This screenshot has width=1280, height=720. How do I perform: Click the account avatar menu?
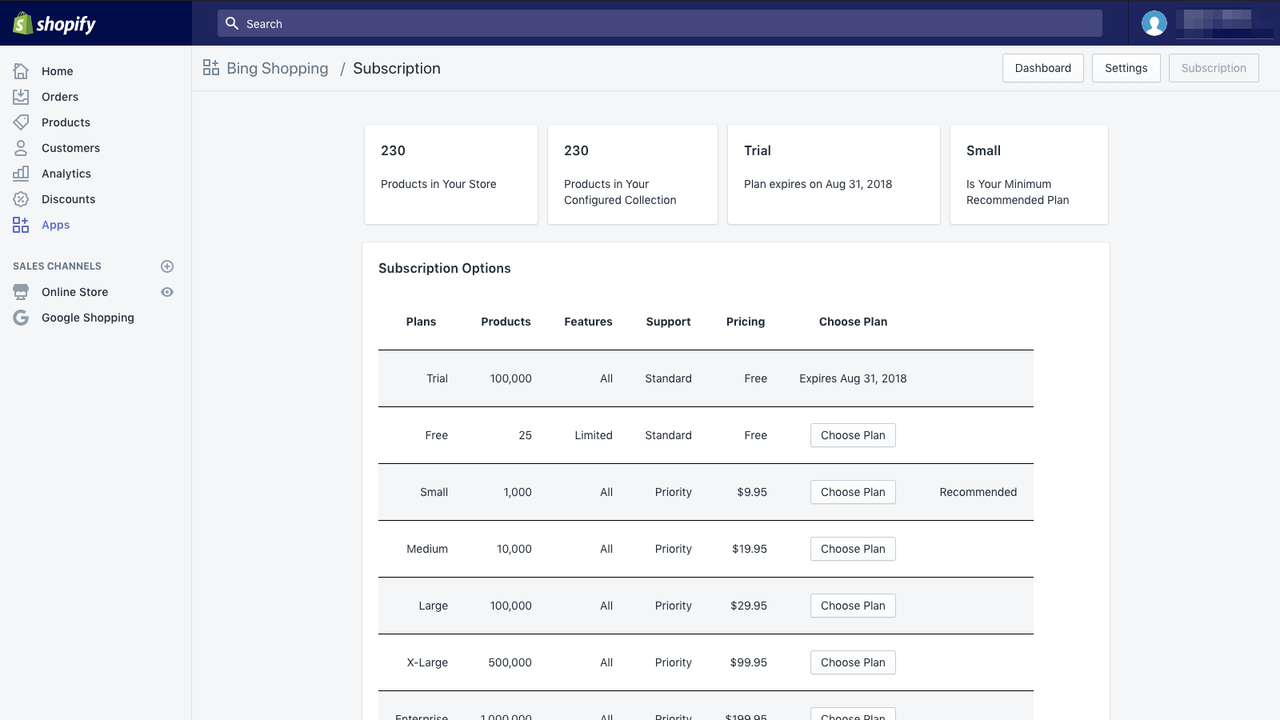tap(1154, 23)
